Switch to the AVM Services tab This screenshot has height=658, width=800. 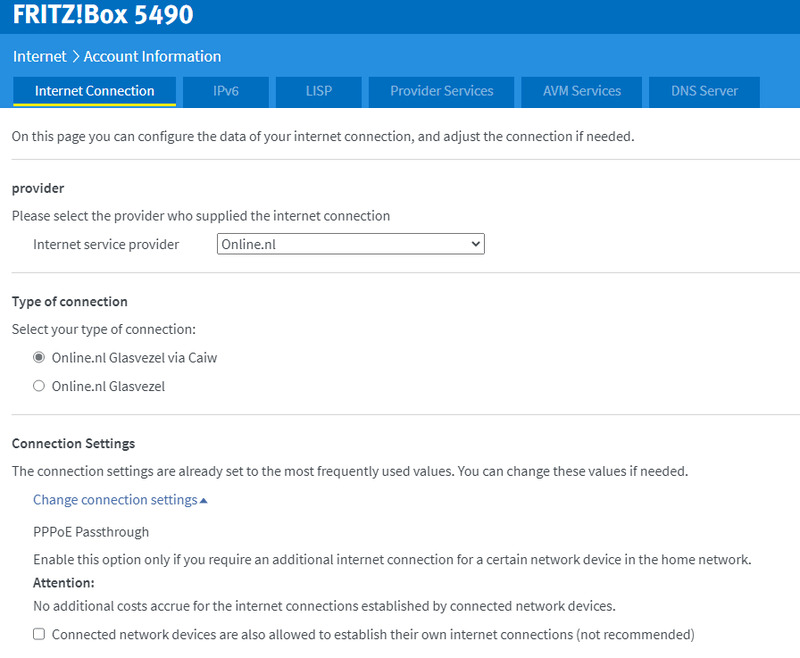[582, 91]
